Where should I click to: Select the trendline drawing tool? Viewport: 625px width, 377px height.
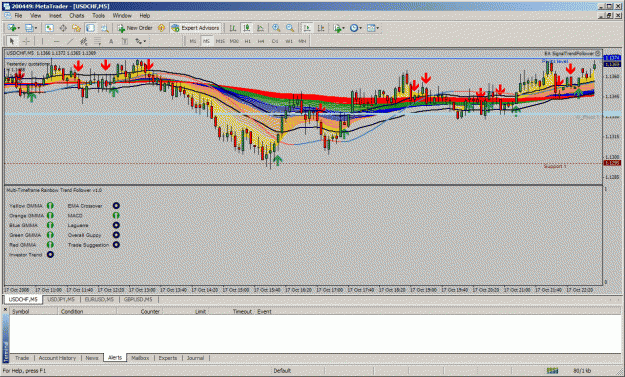pos(70,41)
